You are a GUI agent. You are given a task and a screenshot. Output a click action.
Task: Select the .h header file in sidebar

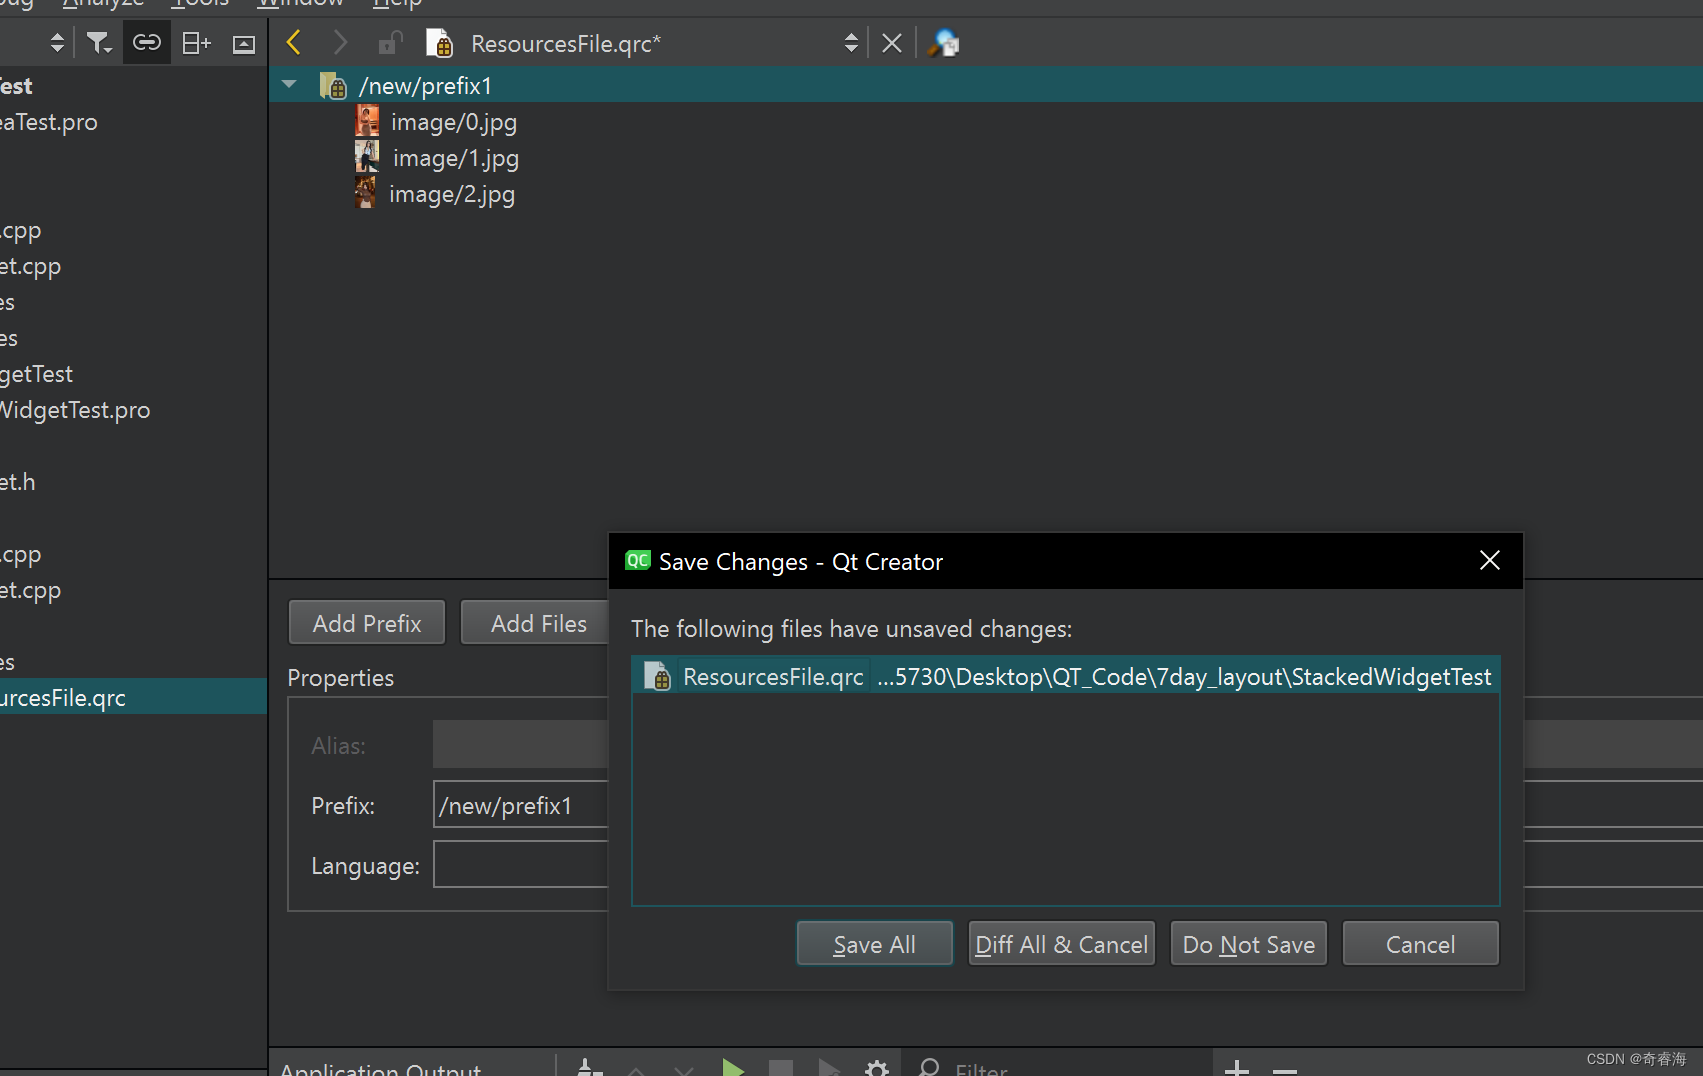18,482
